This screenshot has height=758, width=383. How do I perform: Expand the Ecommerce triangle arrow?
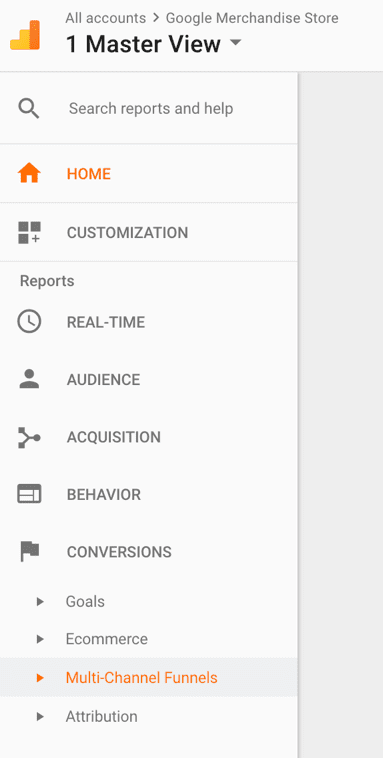pos(40,640)
